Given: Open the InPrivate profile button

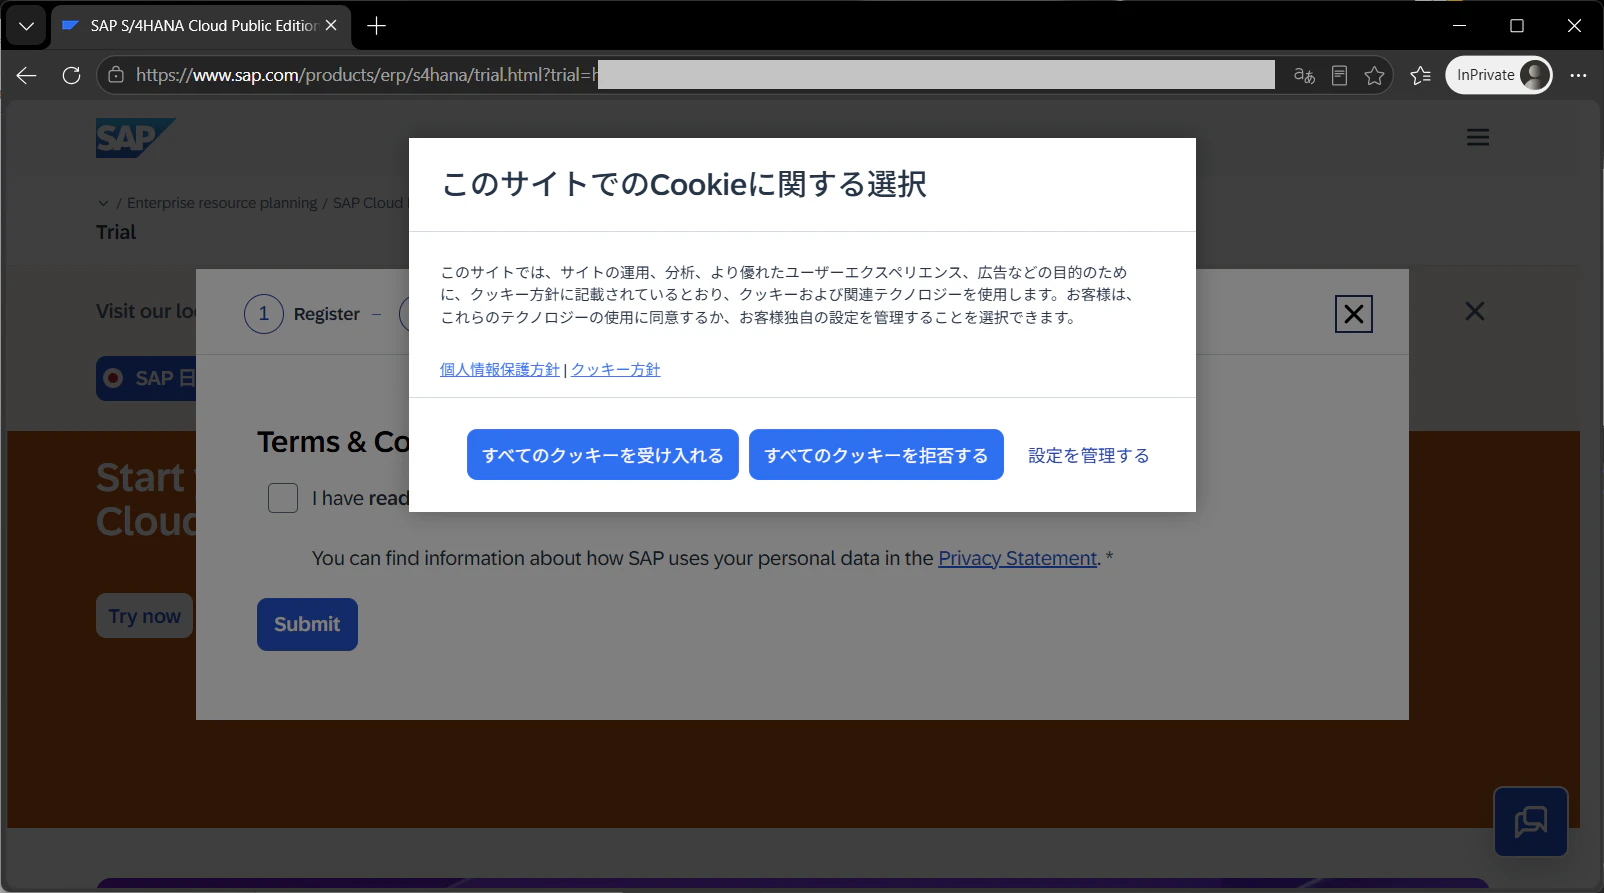Looking at the screenshot, I should tap(1499, 75).
